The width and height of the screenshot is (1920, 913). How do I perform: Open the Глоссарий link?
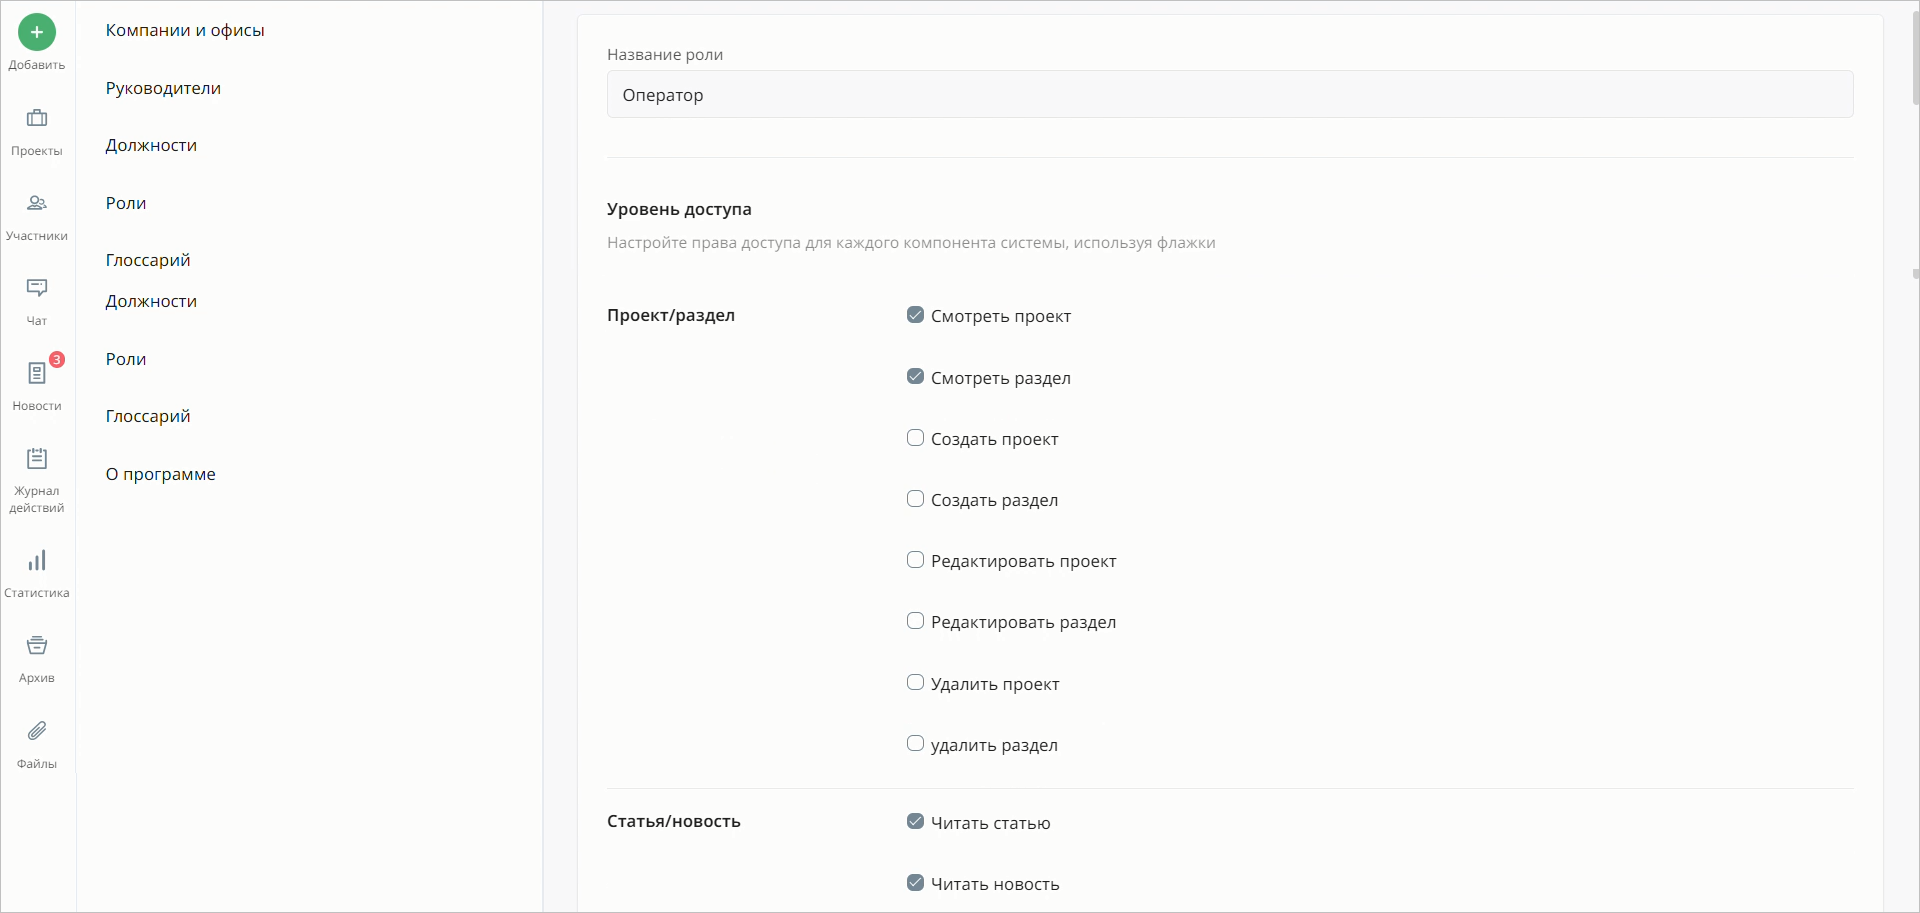click(x=147, y=259)
